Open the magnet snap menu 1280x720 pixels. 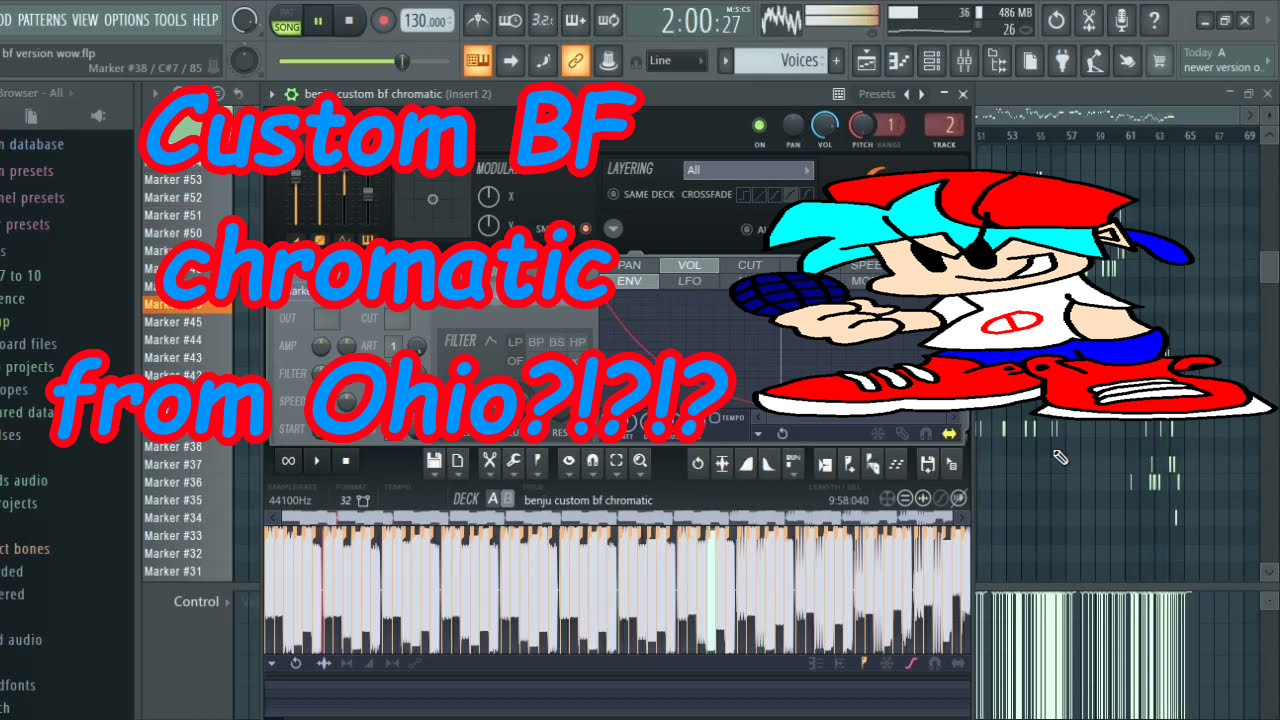coord(592,461)
